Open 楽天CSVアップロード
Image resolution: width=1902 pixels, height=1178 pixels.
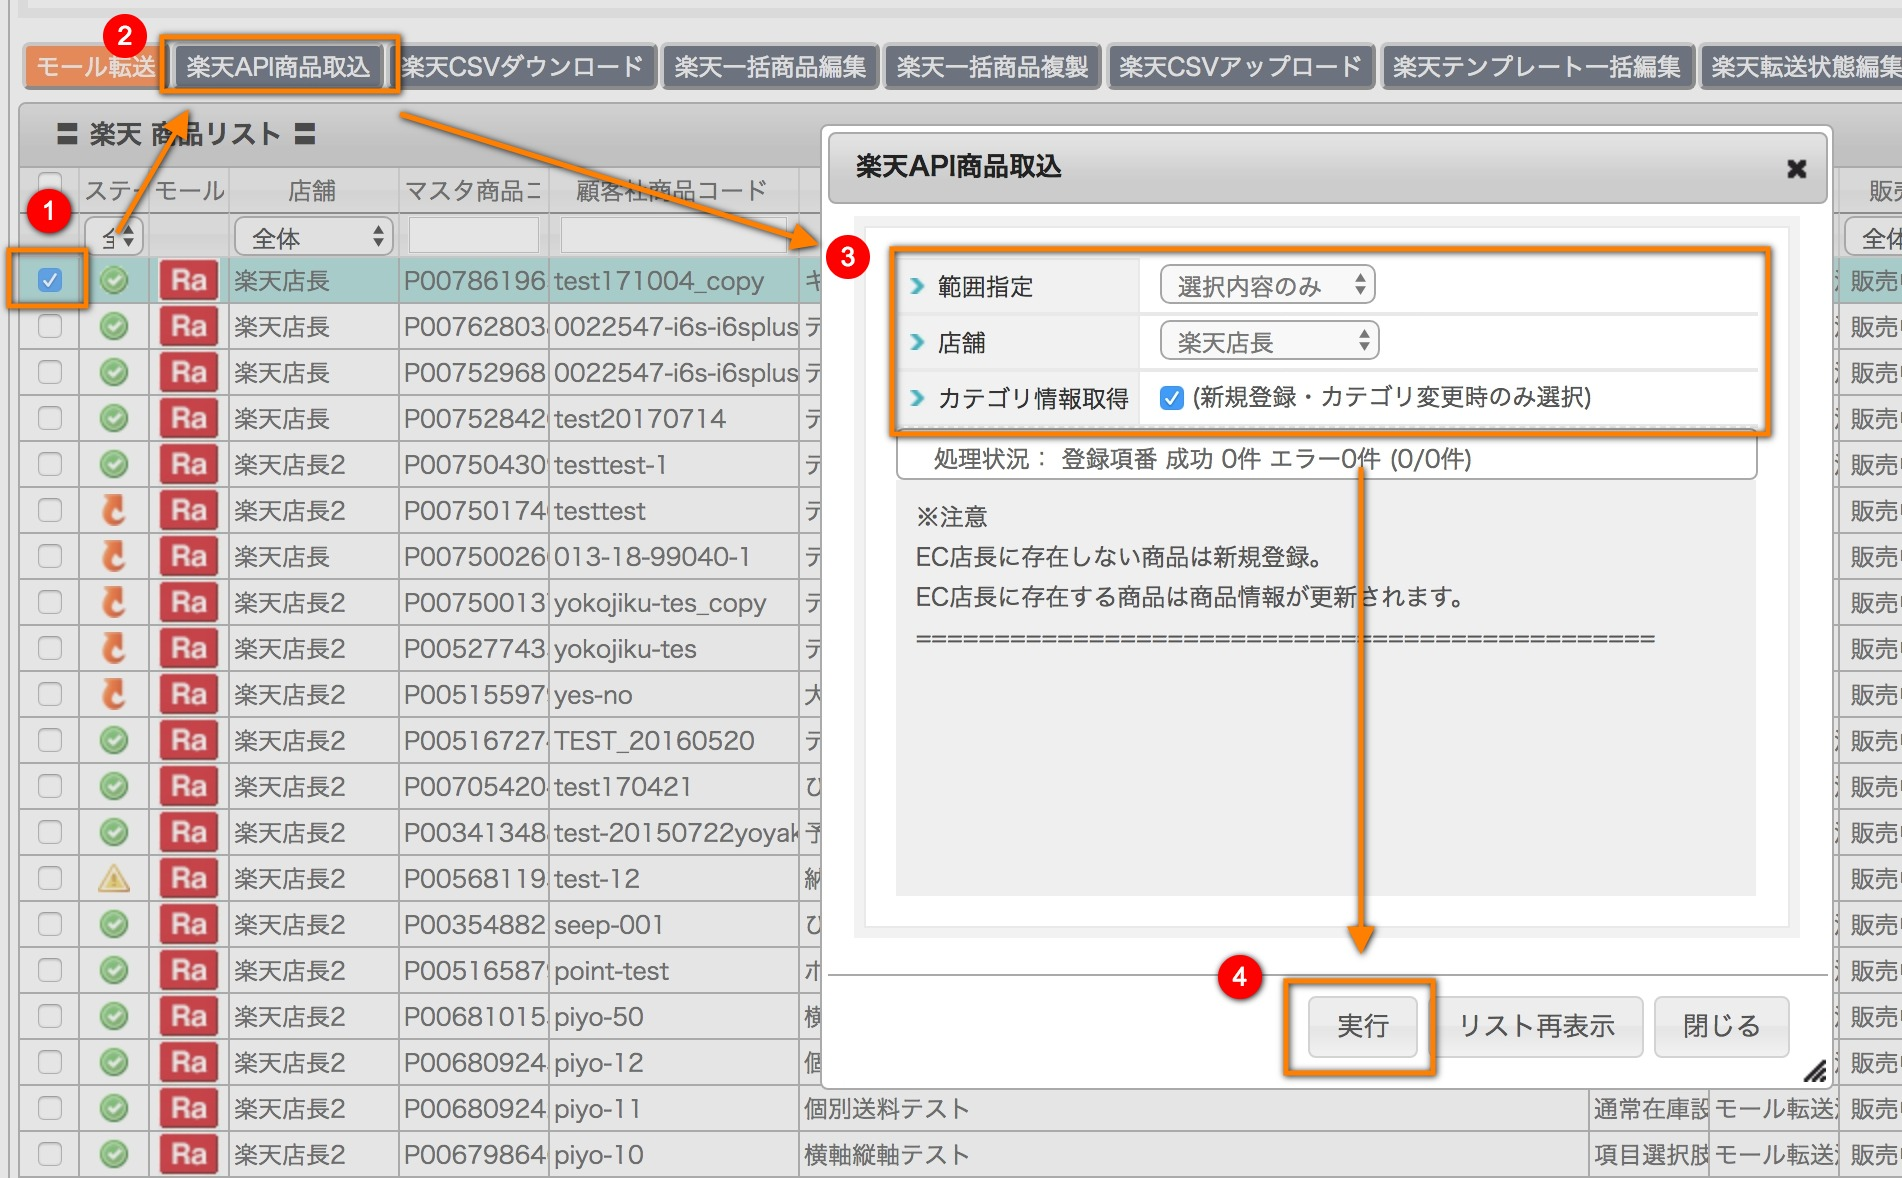click(1240, 67)
